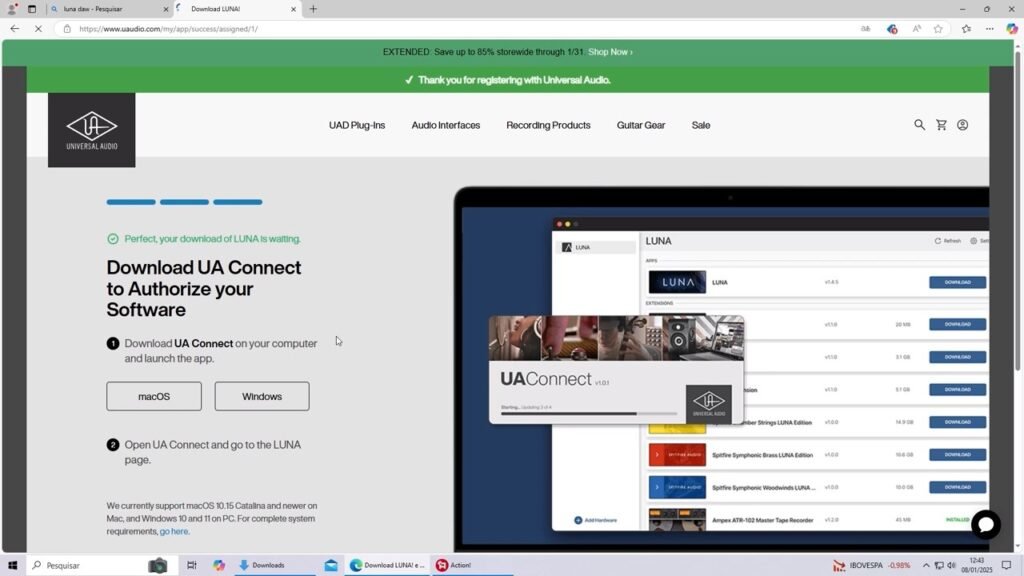Go back to the previous page
The width and height of the screenshot is (1024, 576).
(14, 29)
